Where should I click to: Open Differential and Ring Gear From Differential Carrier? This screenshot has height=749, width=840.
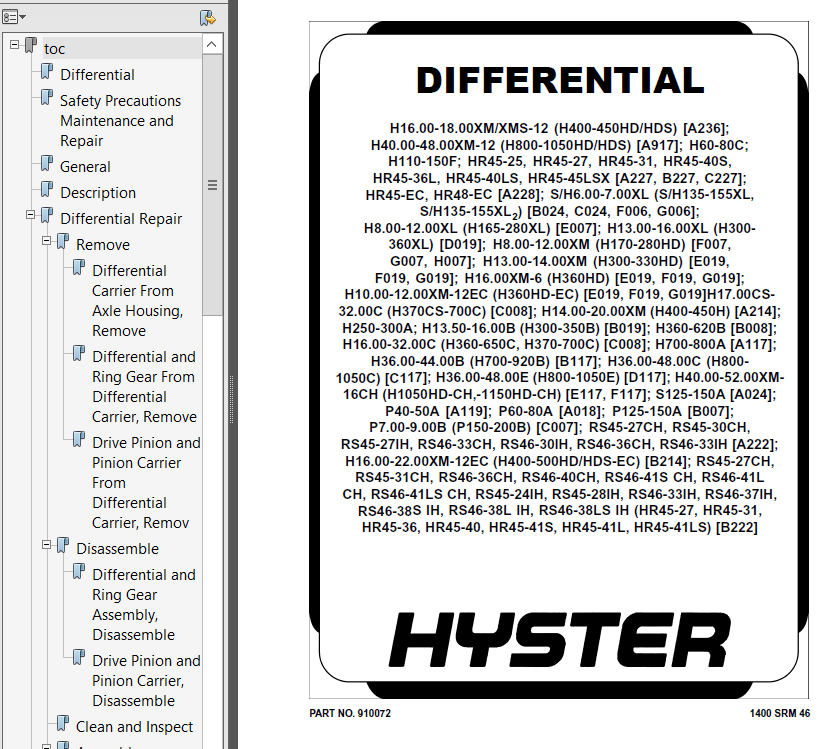[145, 387]
